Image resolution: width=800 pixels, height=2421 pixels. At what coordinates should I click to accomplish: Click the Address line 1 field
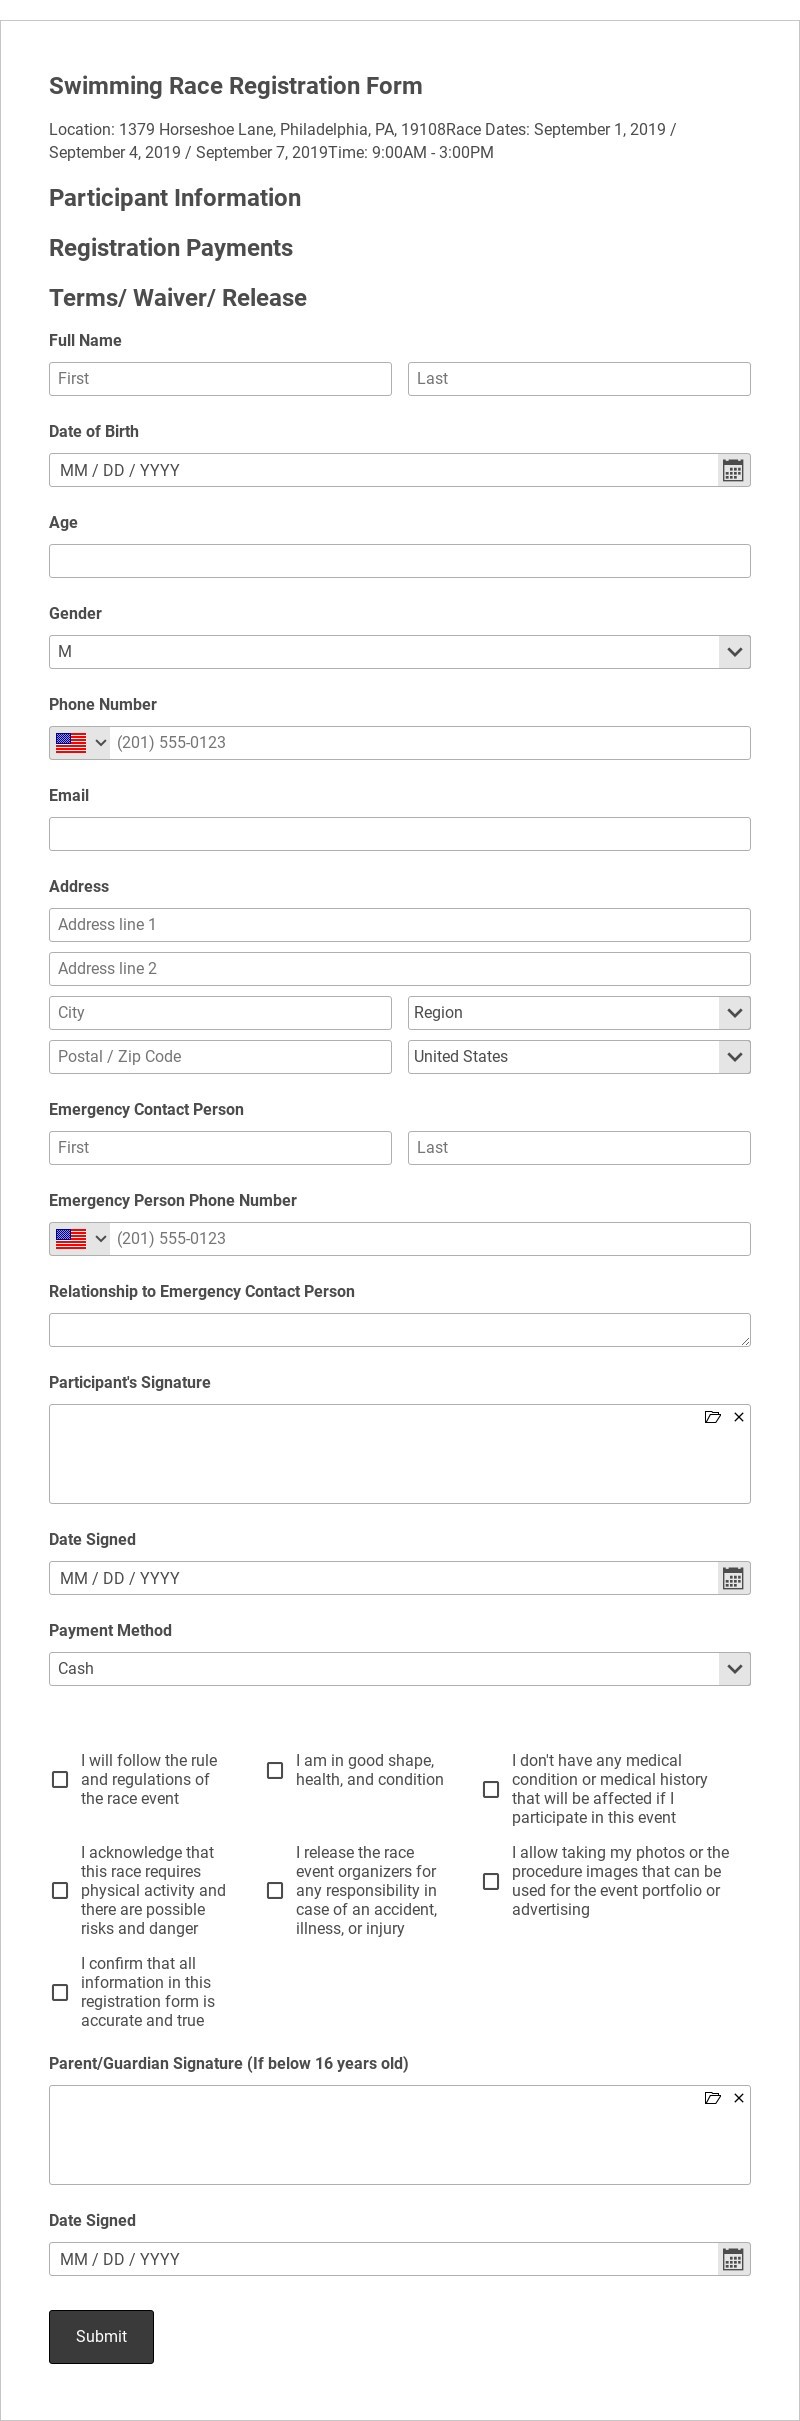click(x=400, y=925)
